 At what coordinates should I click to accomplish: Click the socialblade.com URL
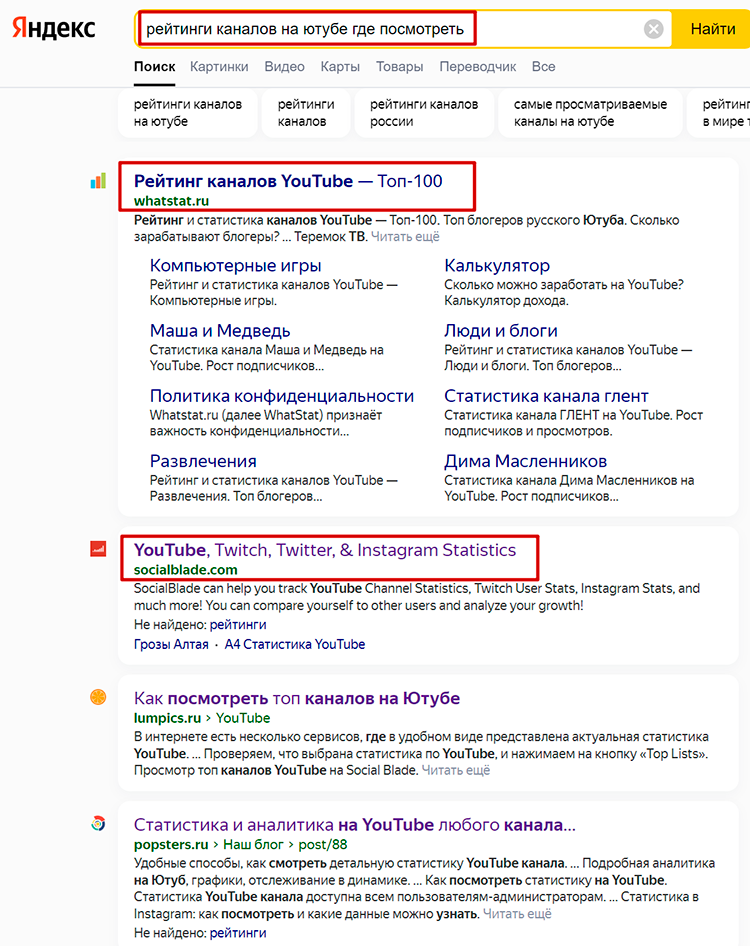pos(186,570)
